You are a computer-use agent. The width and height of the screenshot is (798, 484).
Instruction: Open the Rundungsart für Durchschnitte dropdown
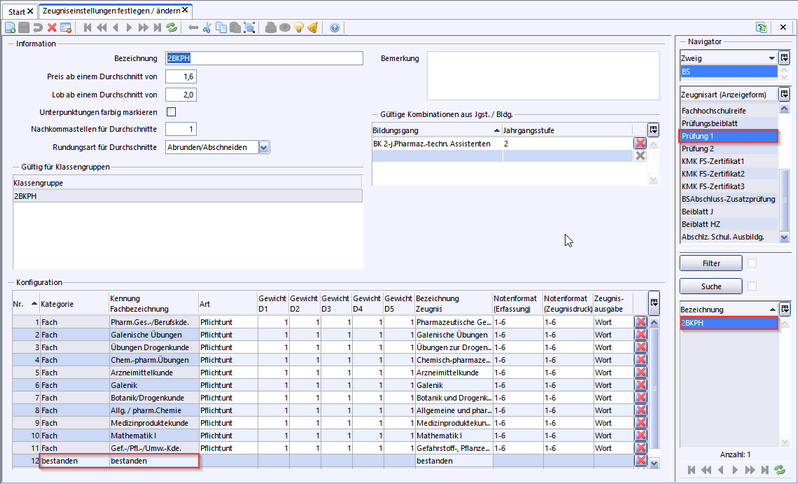[264, 147]
